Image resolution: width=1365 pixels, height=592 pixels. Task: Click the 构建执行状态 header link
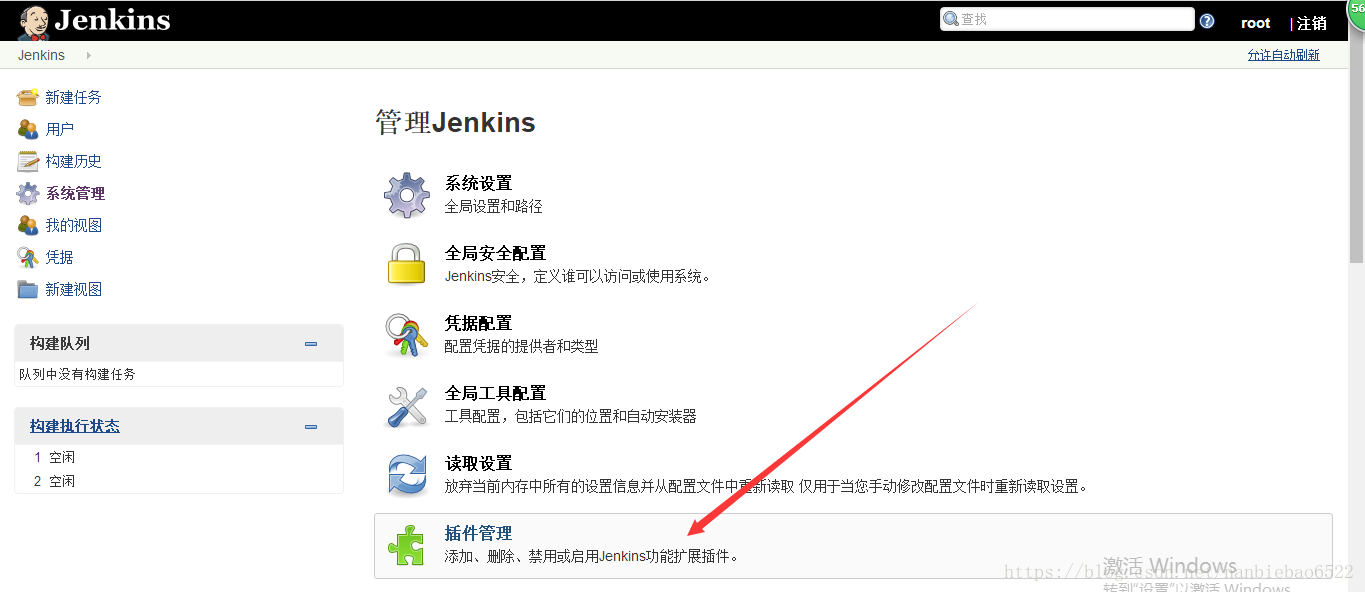[75, 426]
